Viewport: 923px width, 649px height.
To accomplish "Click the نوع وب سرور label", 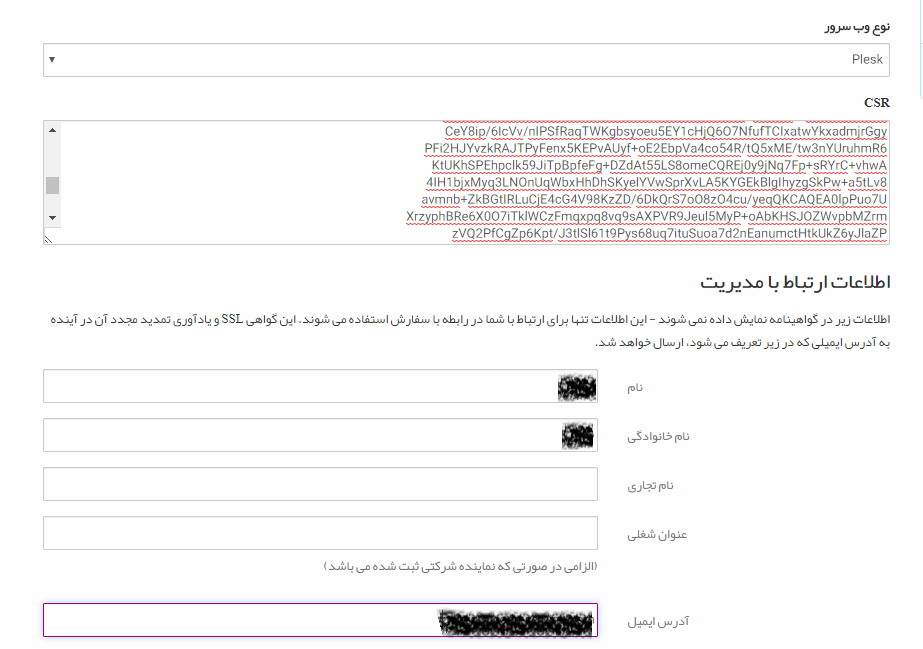I will 854,26.
